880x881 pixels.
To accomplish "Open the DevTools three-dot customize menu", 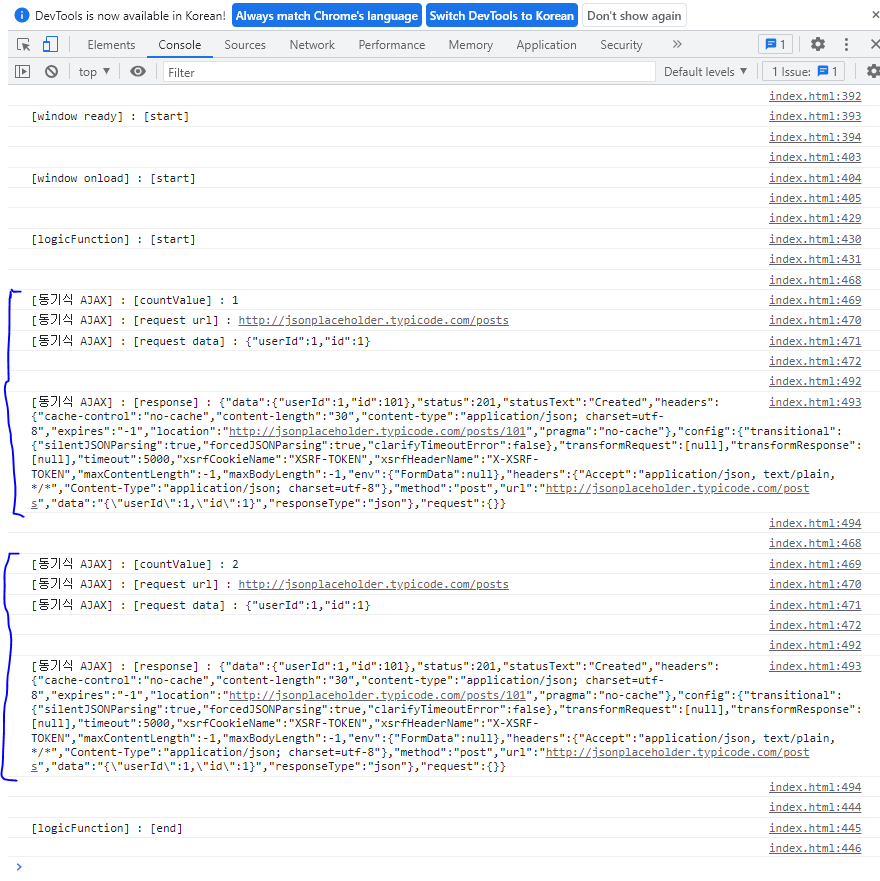I will coord(846,44).
